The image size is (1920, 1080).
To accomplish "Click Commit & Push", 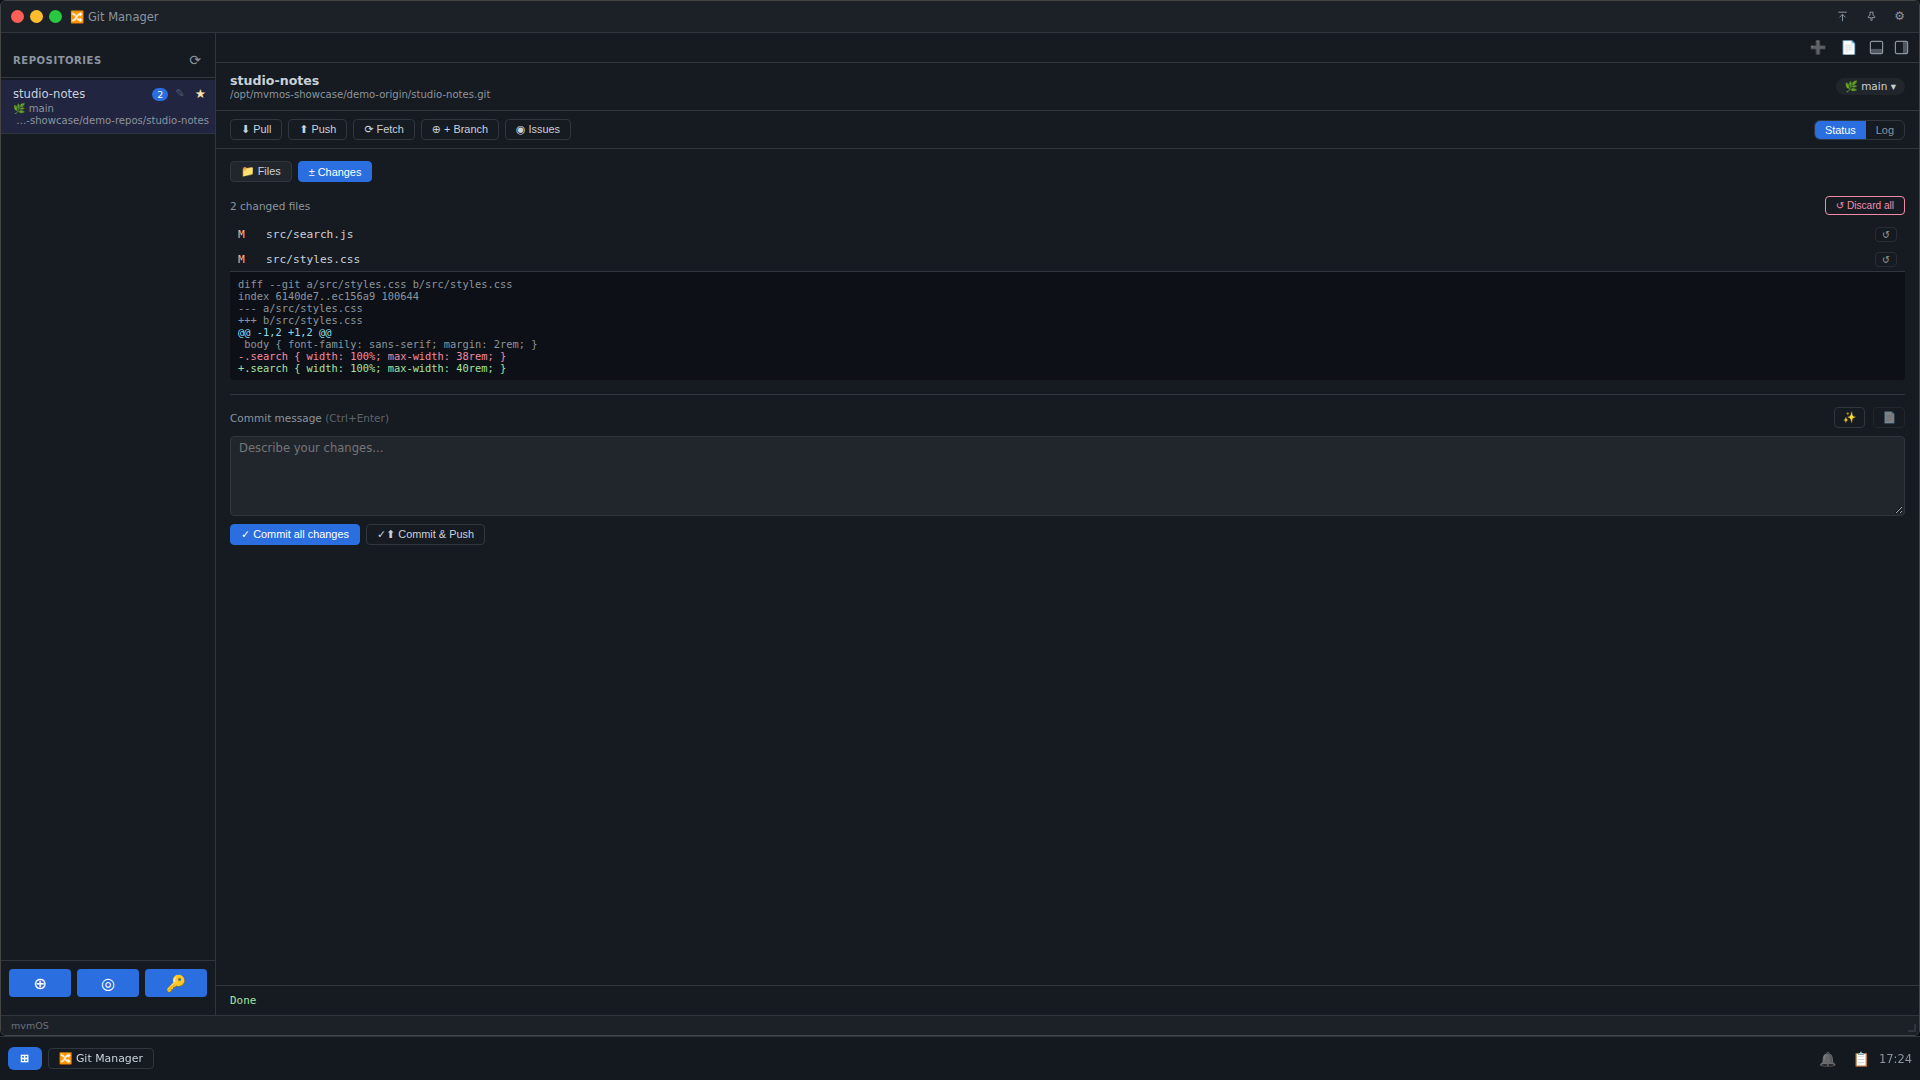I will click(425, 534).
